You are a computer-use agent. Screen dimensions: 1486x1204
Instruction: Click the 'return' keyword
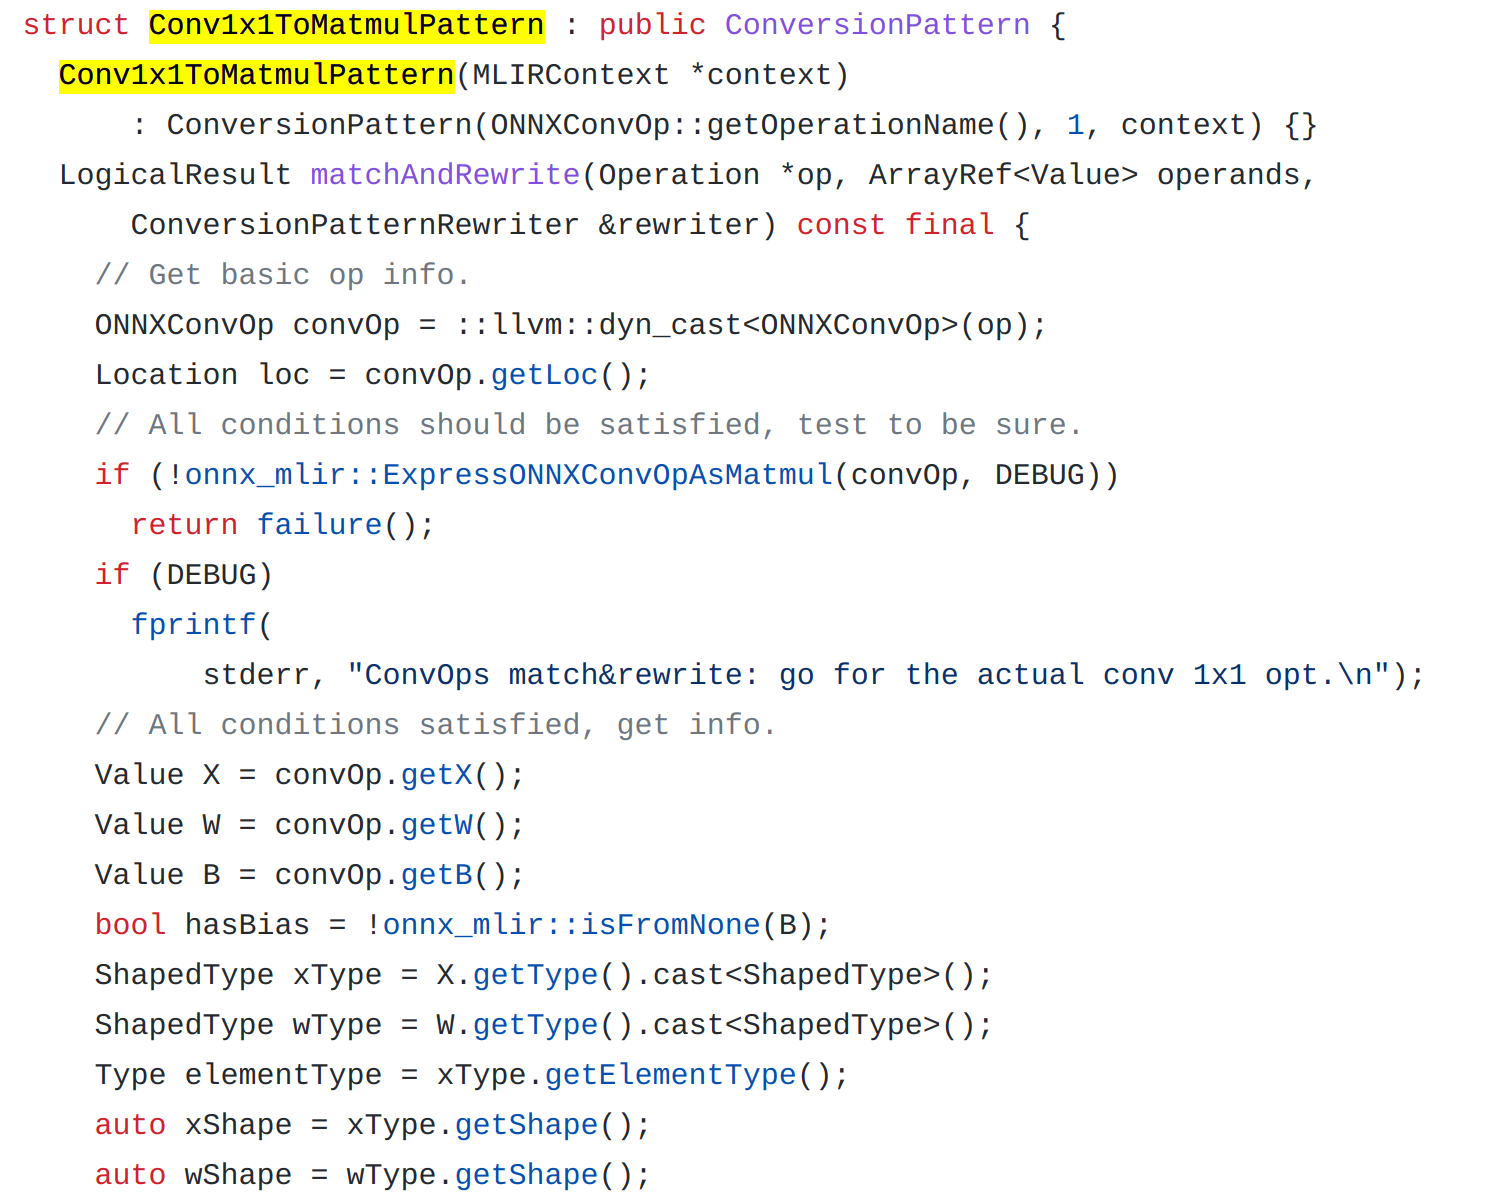[184, 525]
